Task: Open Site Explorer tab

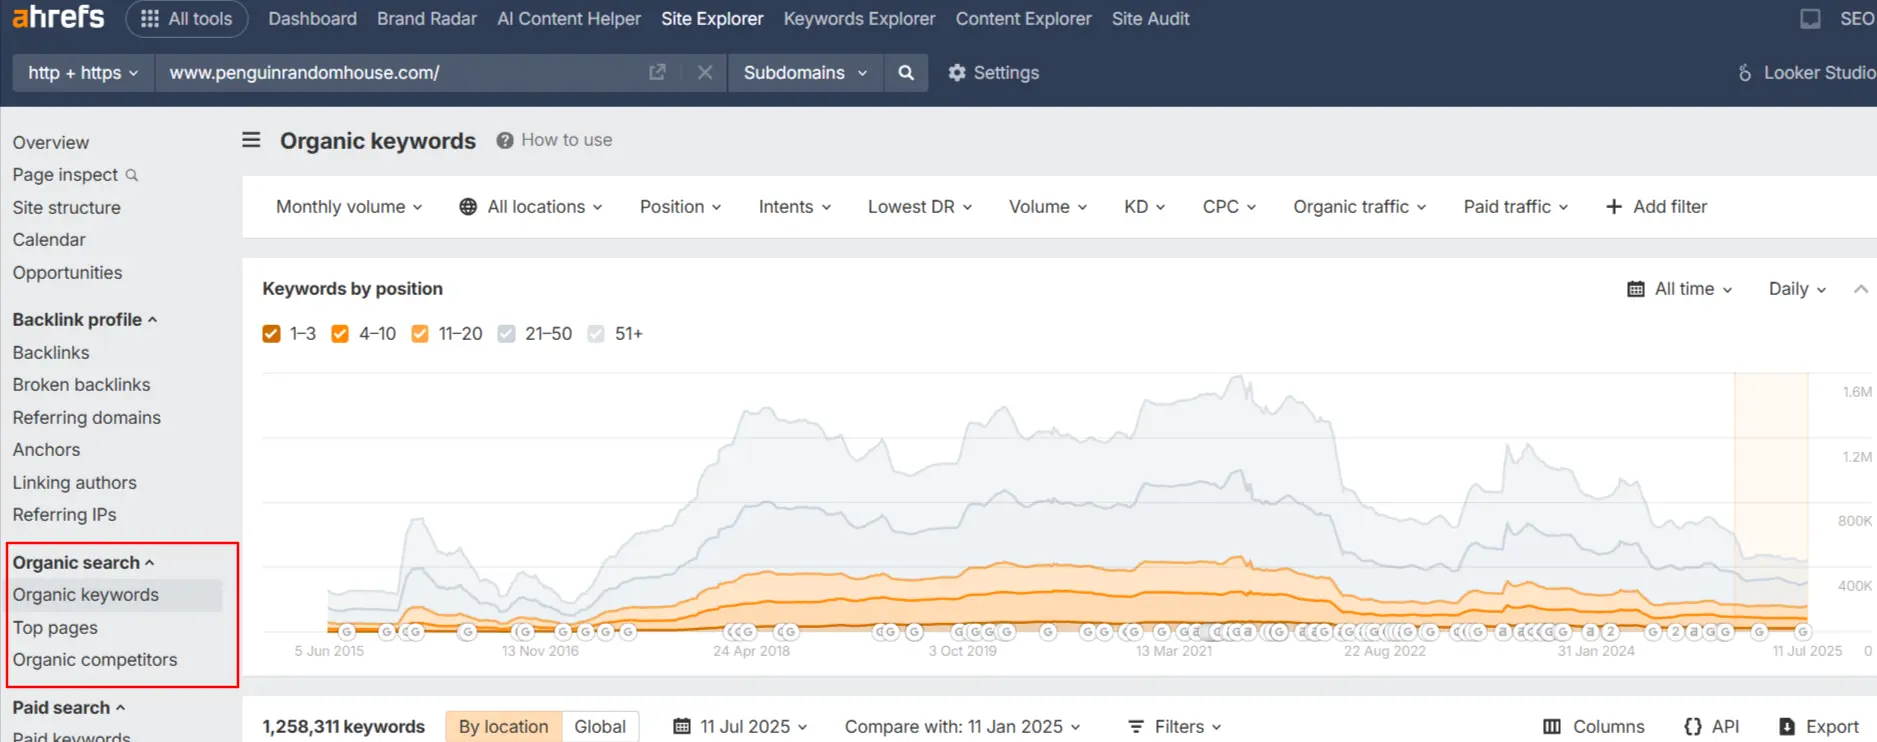Action: pos(712,19)
